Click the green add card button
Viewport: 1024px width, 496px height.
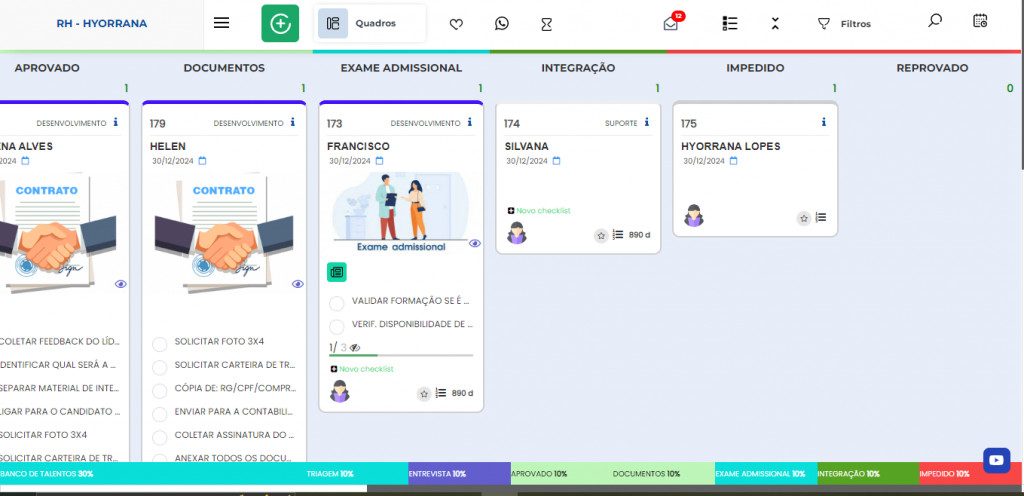[x=280, y=23]
